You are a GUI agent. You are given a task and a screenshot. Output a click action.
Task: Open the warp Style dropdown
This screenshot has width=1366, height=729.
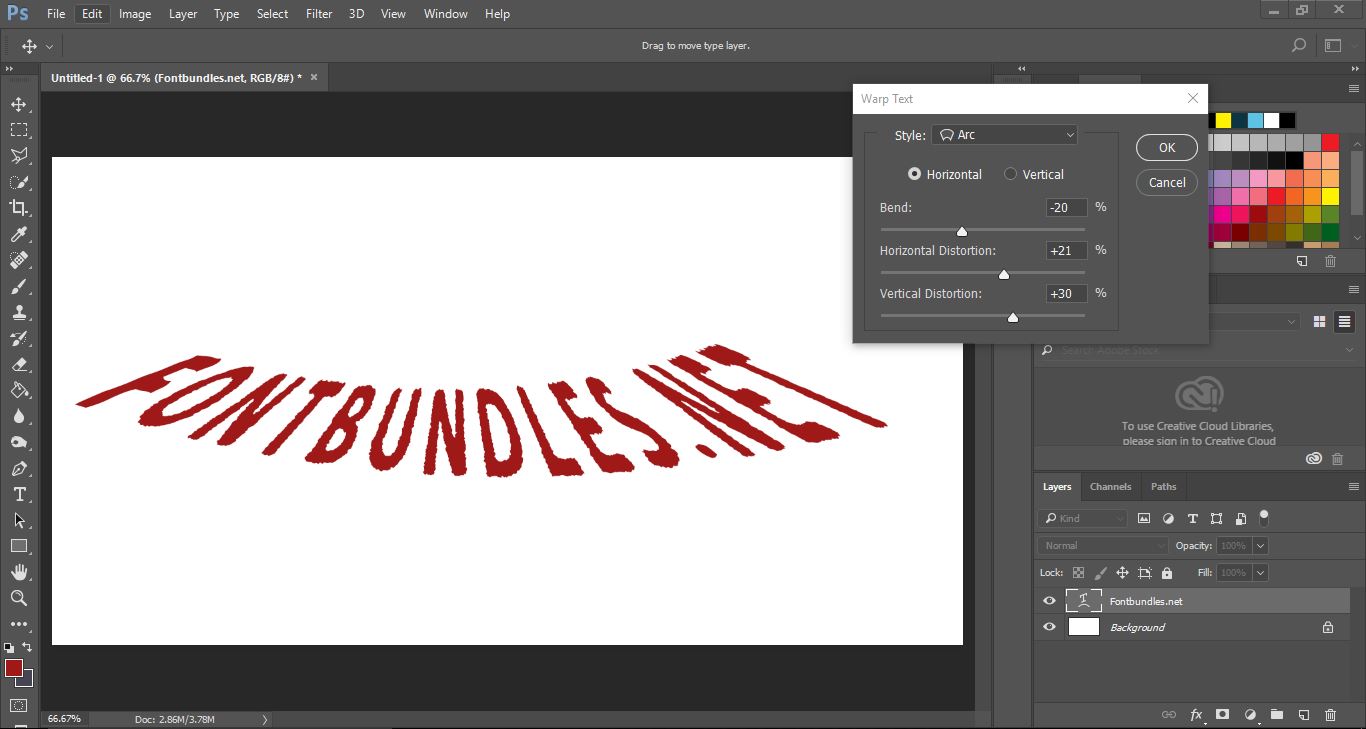pos(1004,133)
